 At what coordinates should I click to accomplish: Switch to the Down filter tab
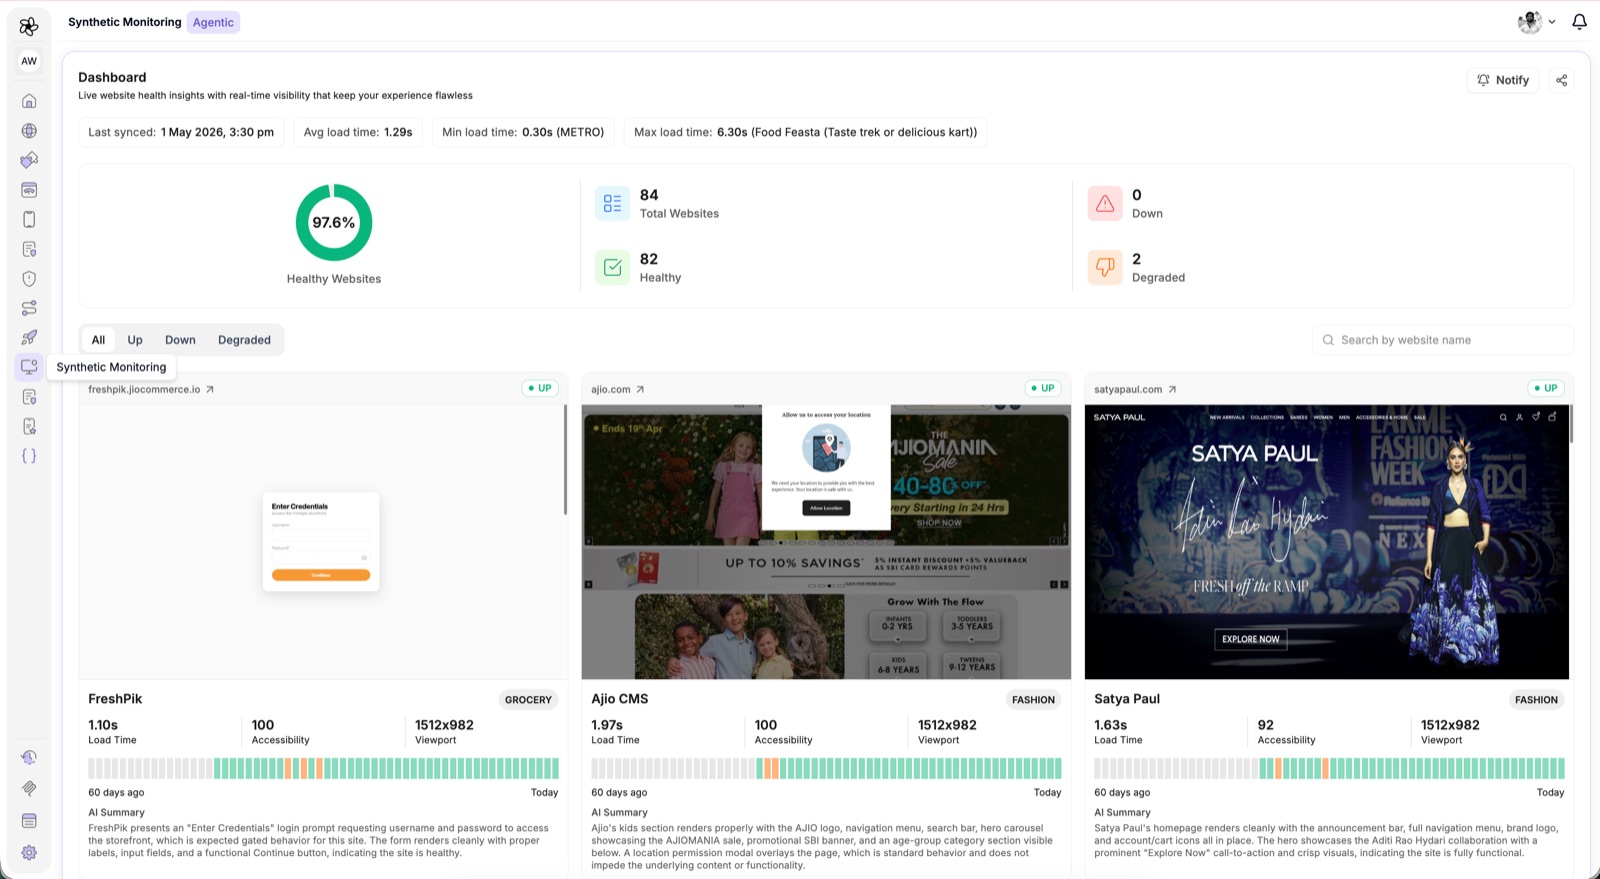pos(180,340)
